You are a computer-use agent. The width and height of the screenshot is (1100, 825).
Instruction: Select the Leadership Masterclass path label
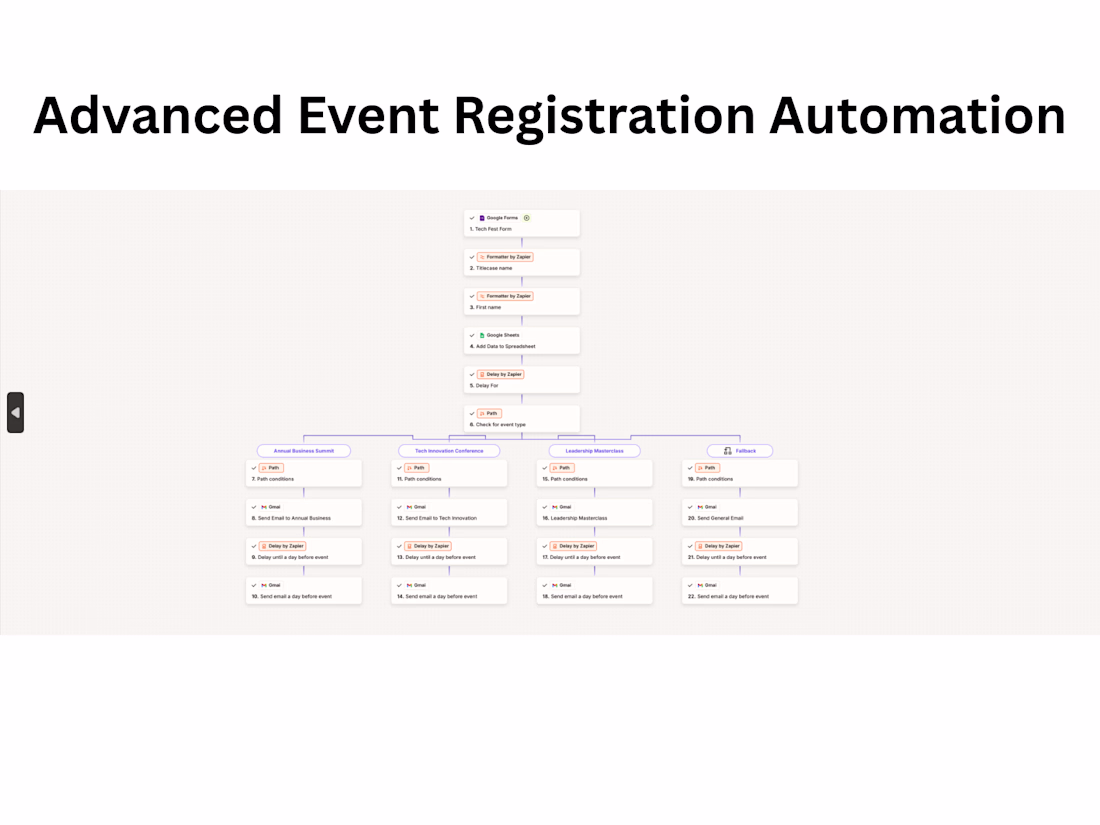point(594,451)
